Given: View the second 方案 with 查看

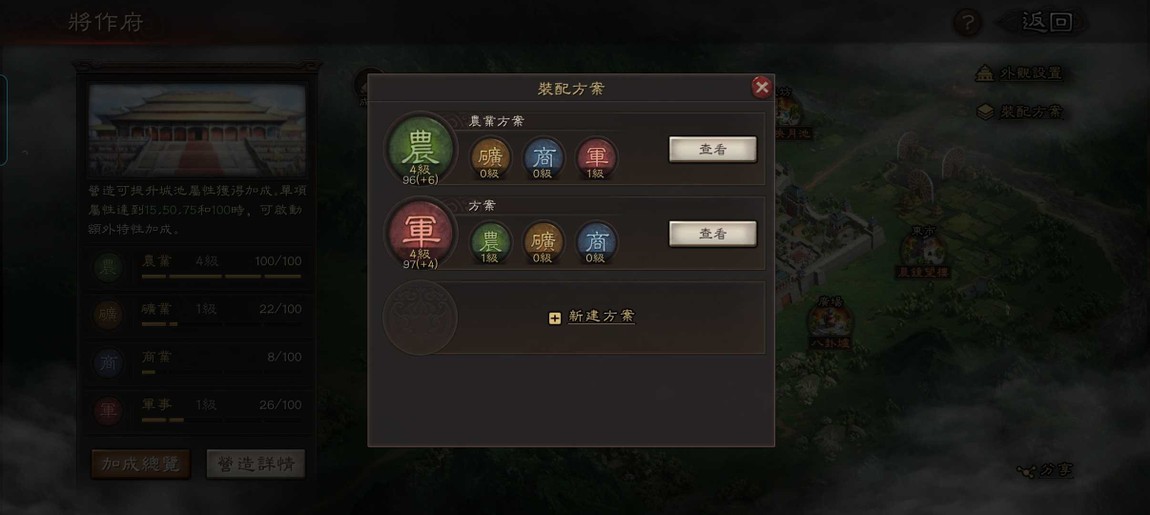Looking at the screenshot, I should (x=712, y=233).
